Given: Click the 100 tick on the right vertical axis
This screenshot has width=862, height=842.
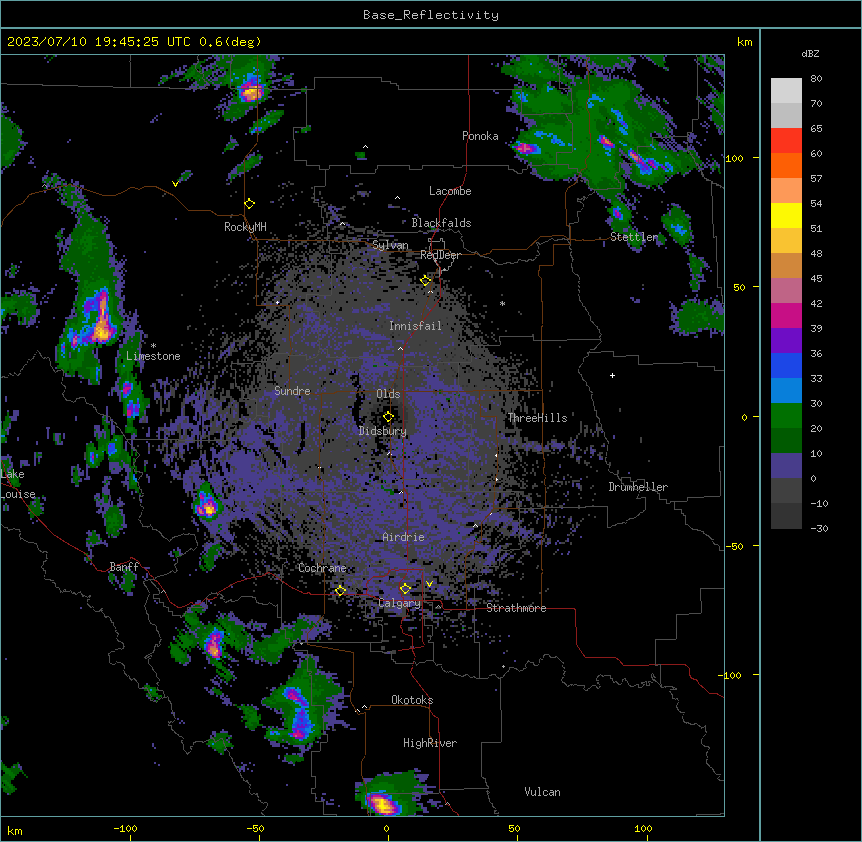Looking at the screenshot, I should point(734,158).
